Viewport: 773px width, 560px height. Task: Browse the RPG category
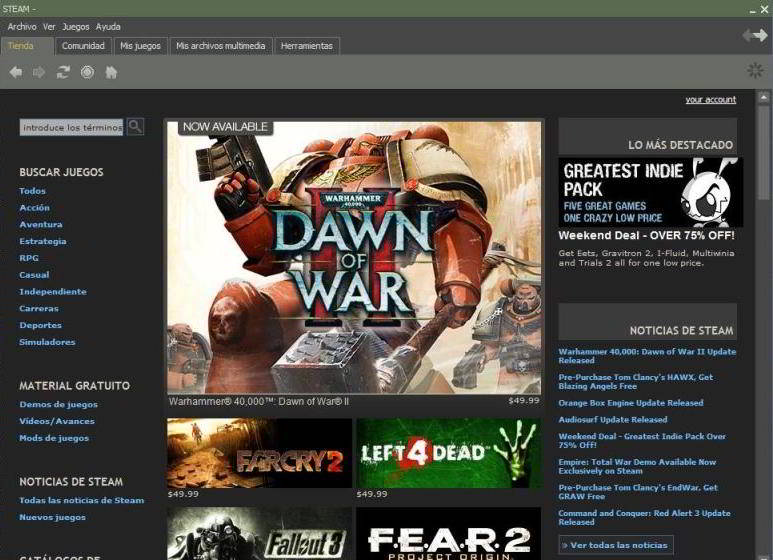(29, 258)
